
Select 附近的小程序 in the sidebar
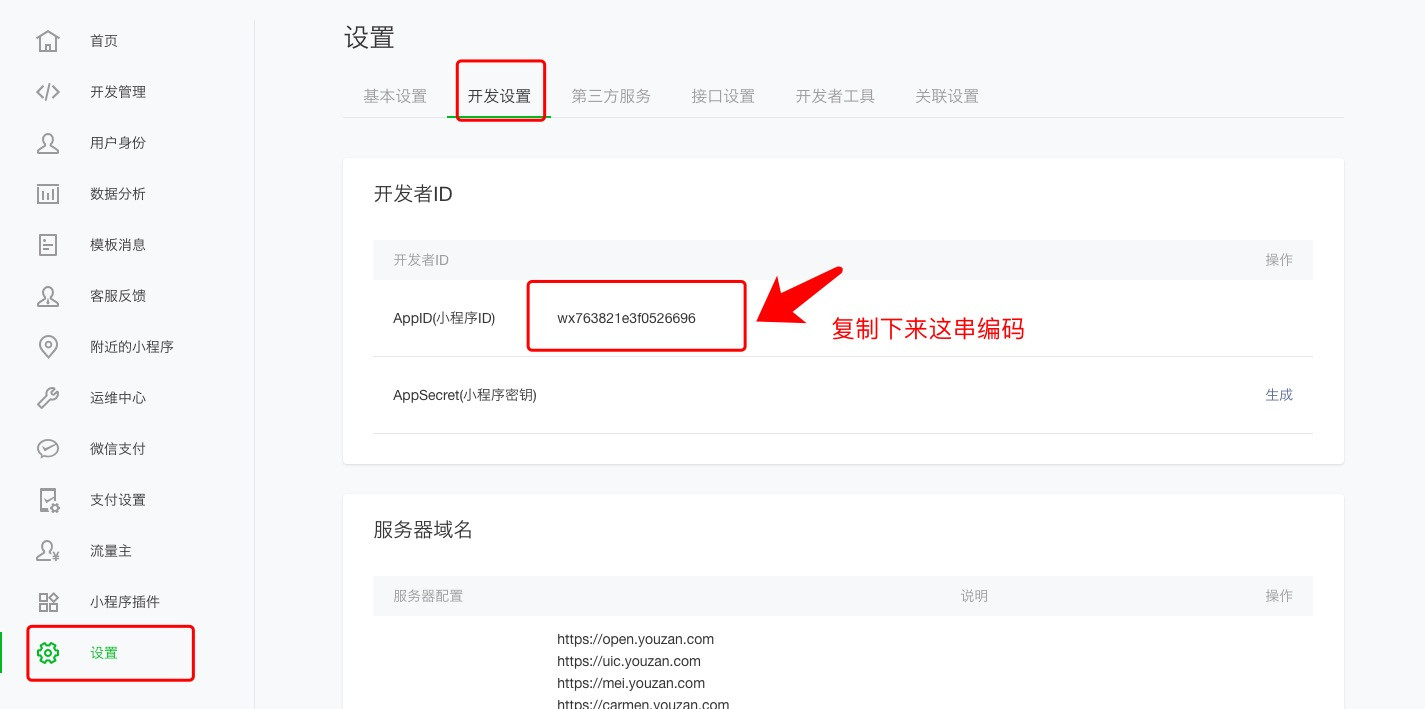click(x=132, y=347)
